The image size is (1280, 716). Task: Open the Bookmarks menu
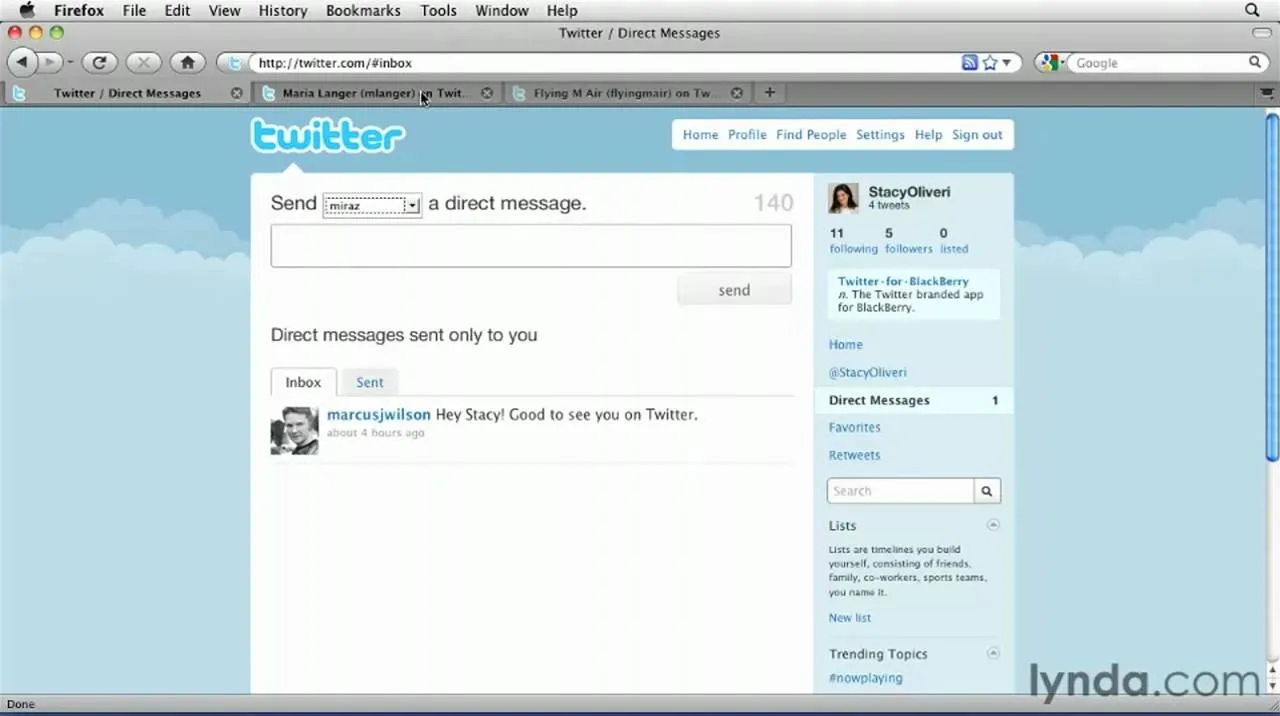click(364, 10)
